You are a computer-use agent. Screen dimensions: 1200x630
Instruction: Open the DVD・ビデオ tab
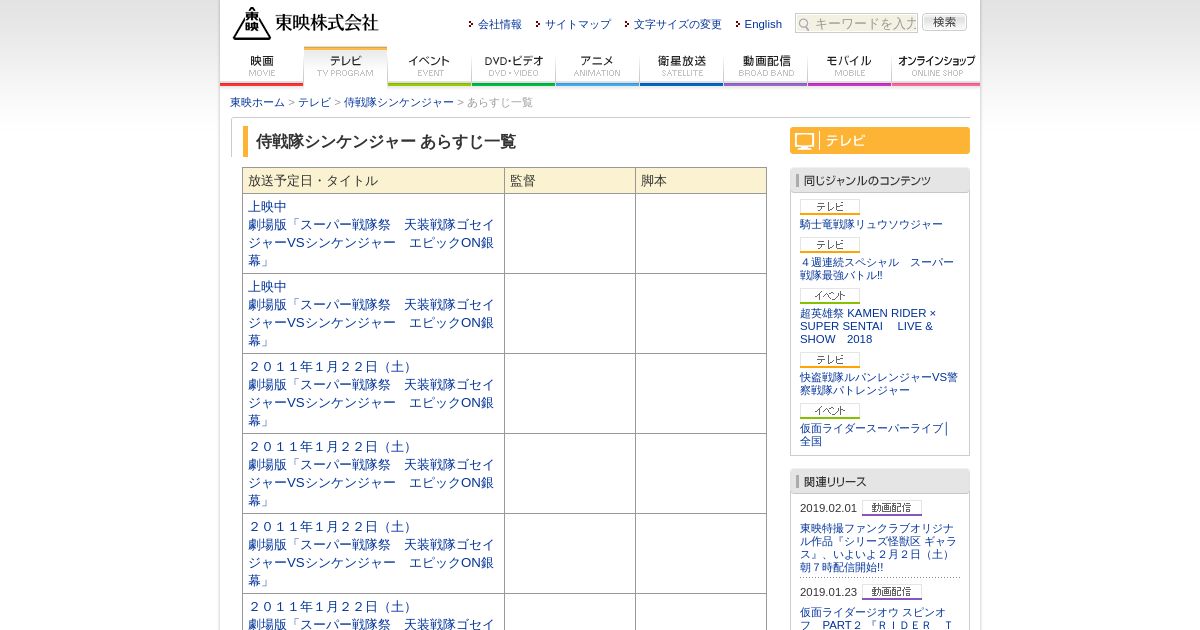click(514, 66)
